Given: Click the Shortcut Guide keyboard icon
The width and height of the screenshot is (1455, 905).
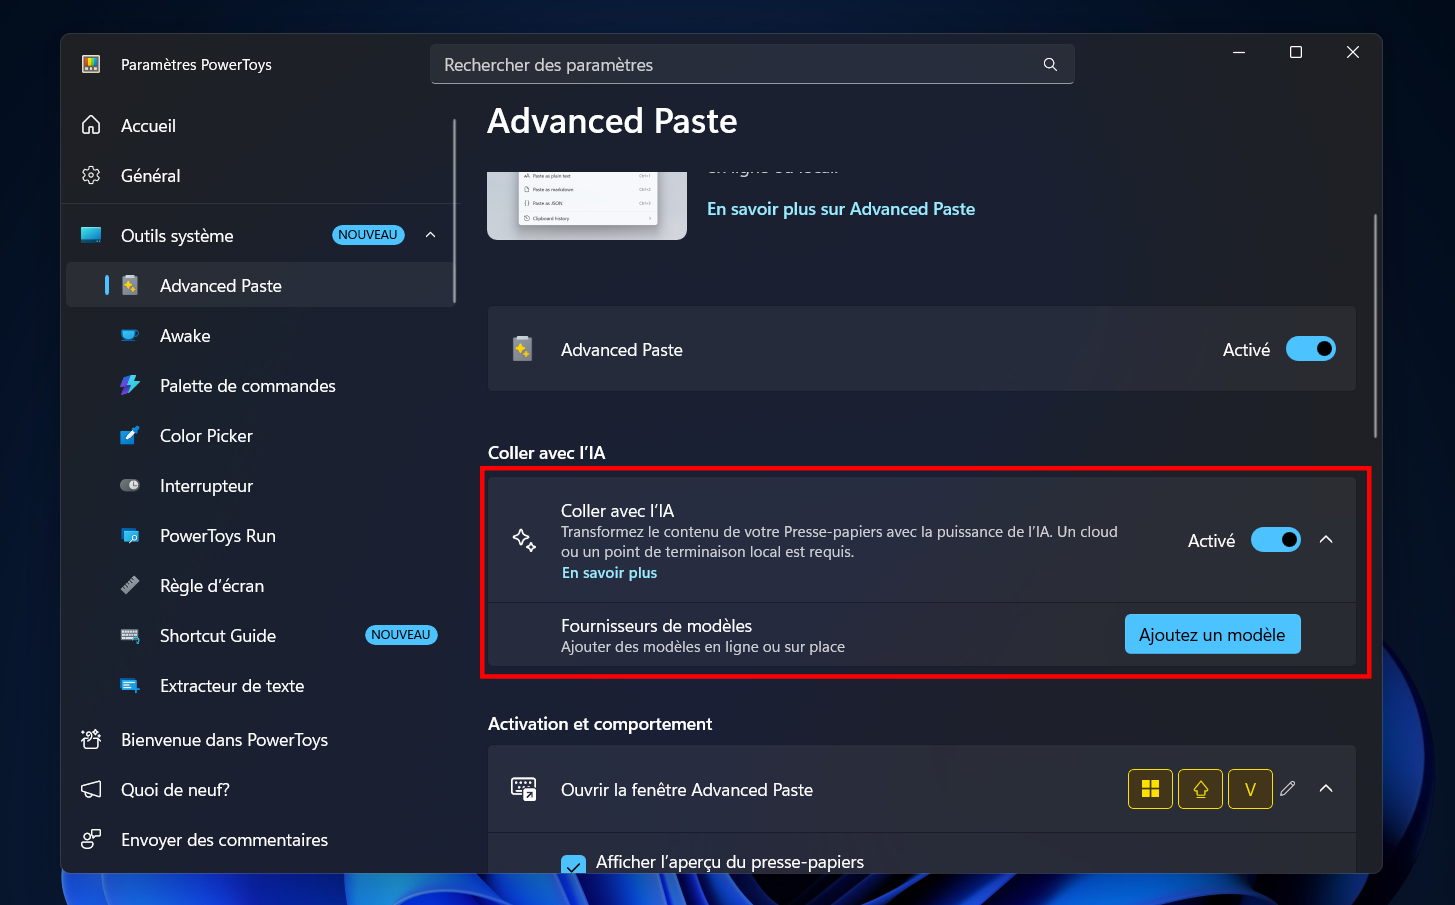Looking at the screenshot, I should [130, 635].
